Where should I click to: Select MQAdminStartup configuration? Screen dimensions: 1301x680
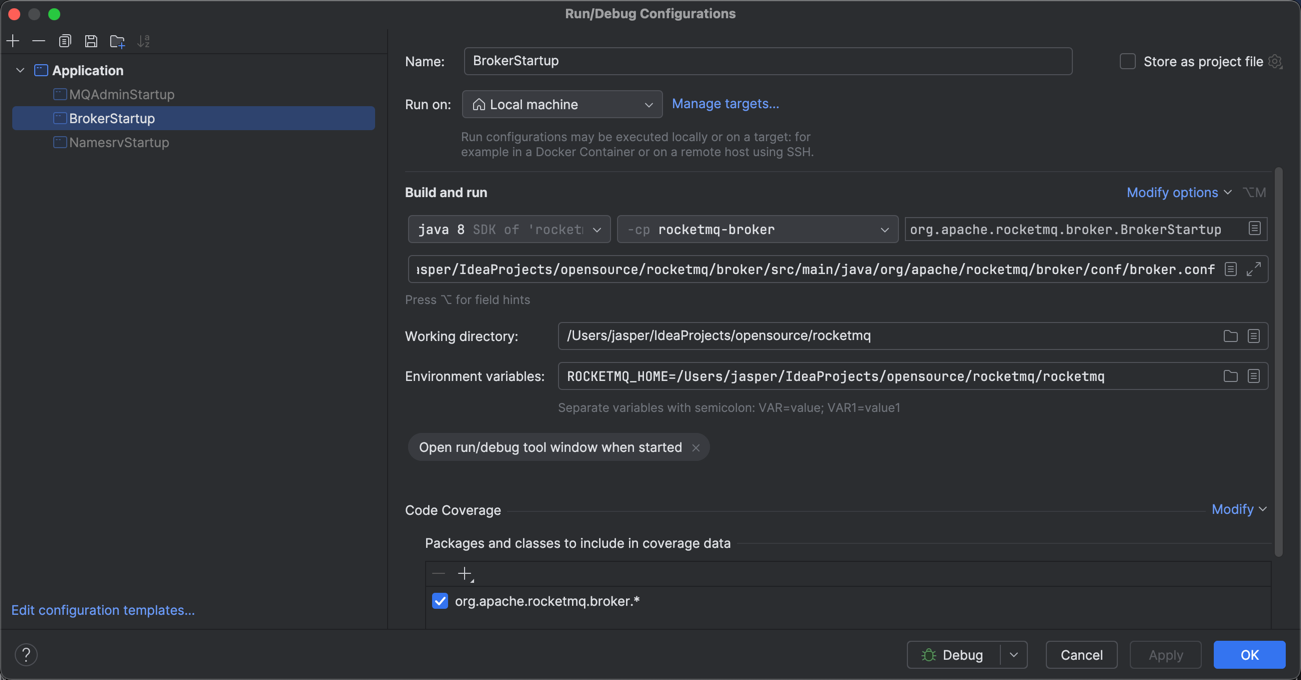(121, 94)
